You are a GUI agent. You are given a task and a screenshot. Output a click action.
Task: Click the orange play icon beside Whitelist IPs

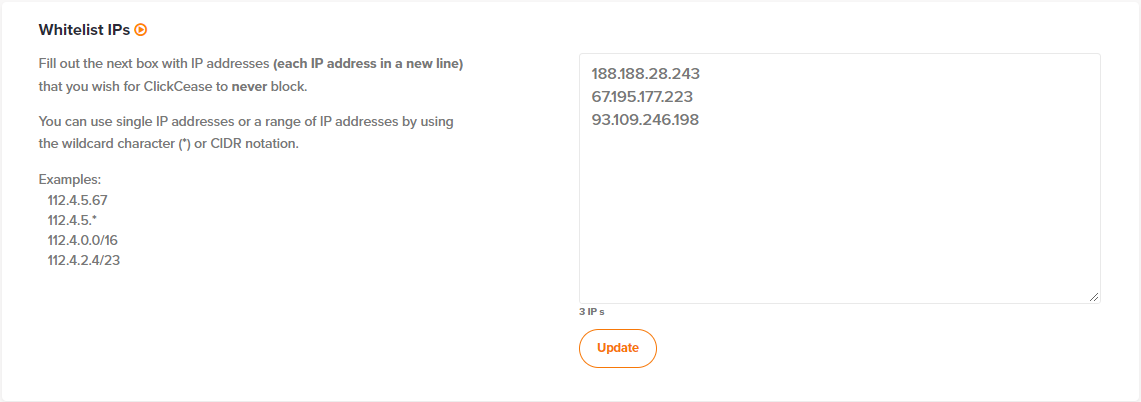coord(141,30)
